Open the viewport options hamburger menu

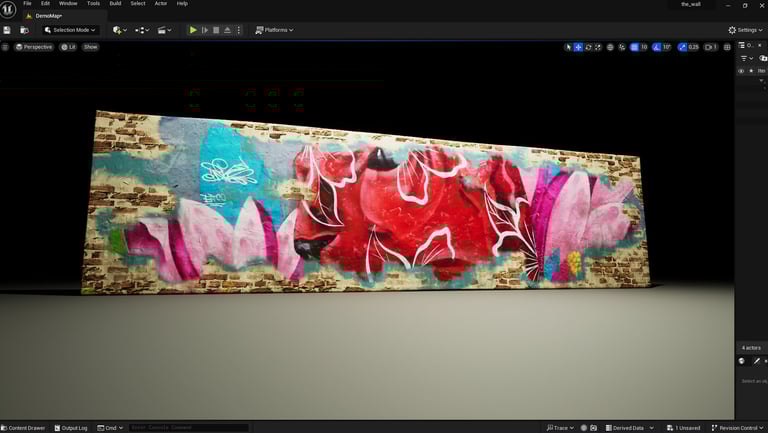5,47
